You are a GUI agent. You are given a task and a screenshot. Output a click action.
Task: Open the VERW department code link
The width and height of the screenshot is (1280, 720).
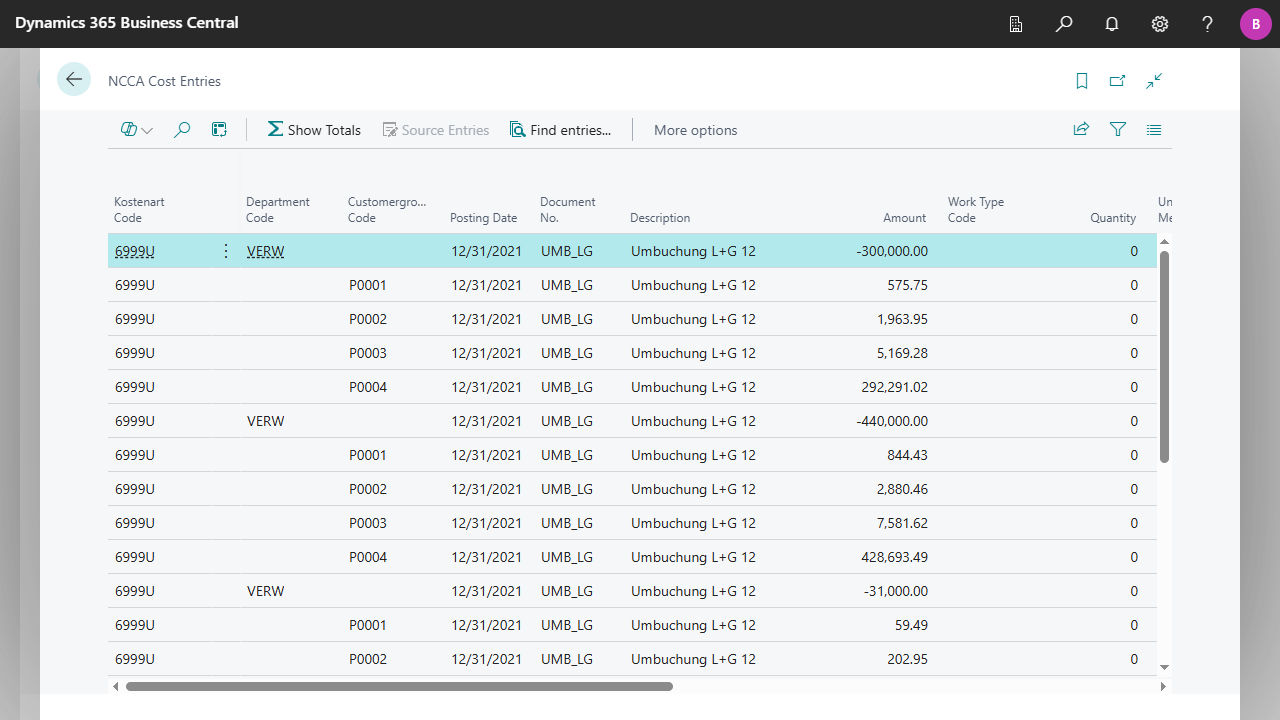pos(265,252)
